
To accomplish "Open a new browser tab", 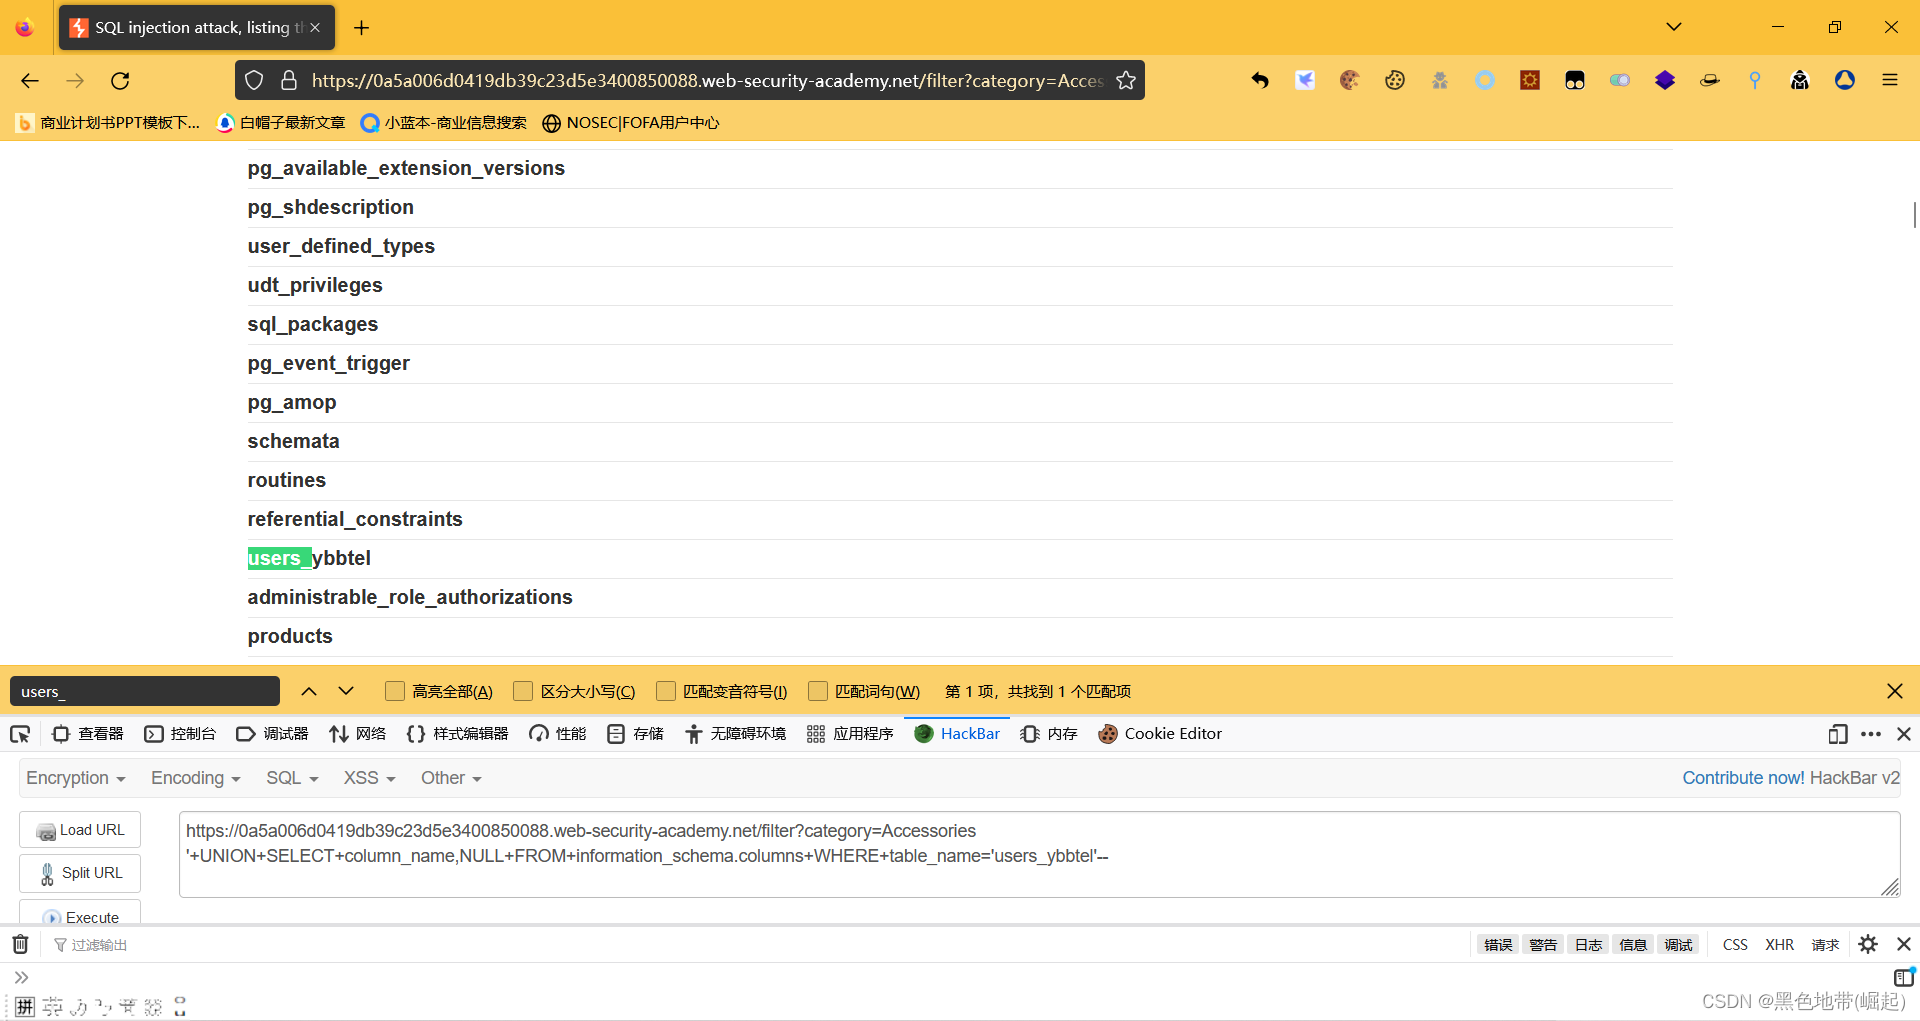I will [362, 28].
